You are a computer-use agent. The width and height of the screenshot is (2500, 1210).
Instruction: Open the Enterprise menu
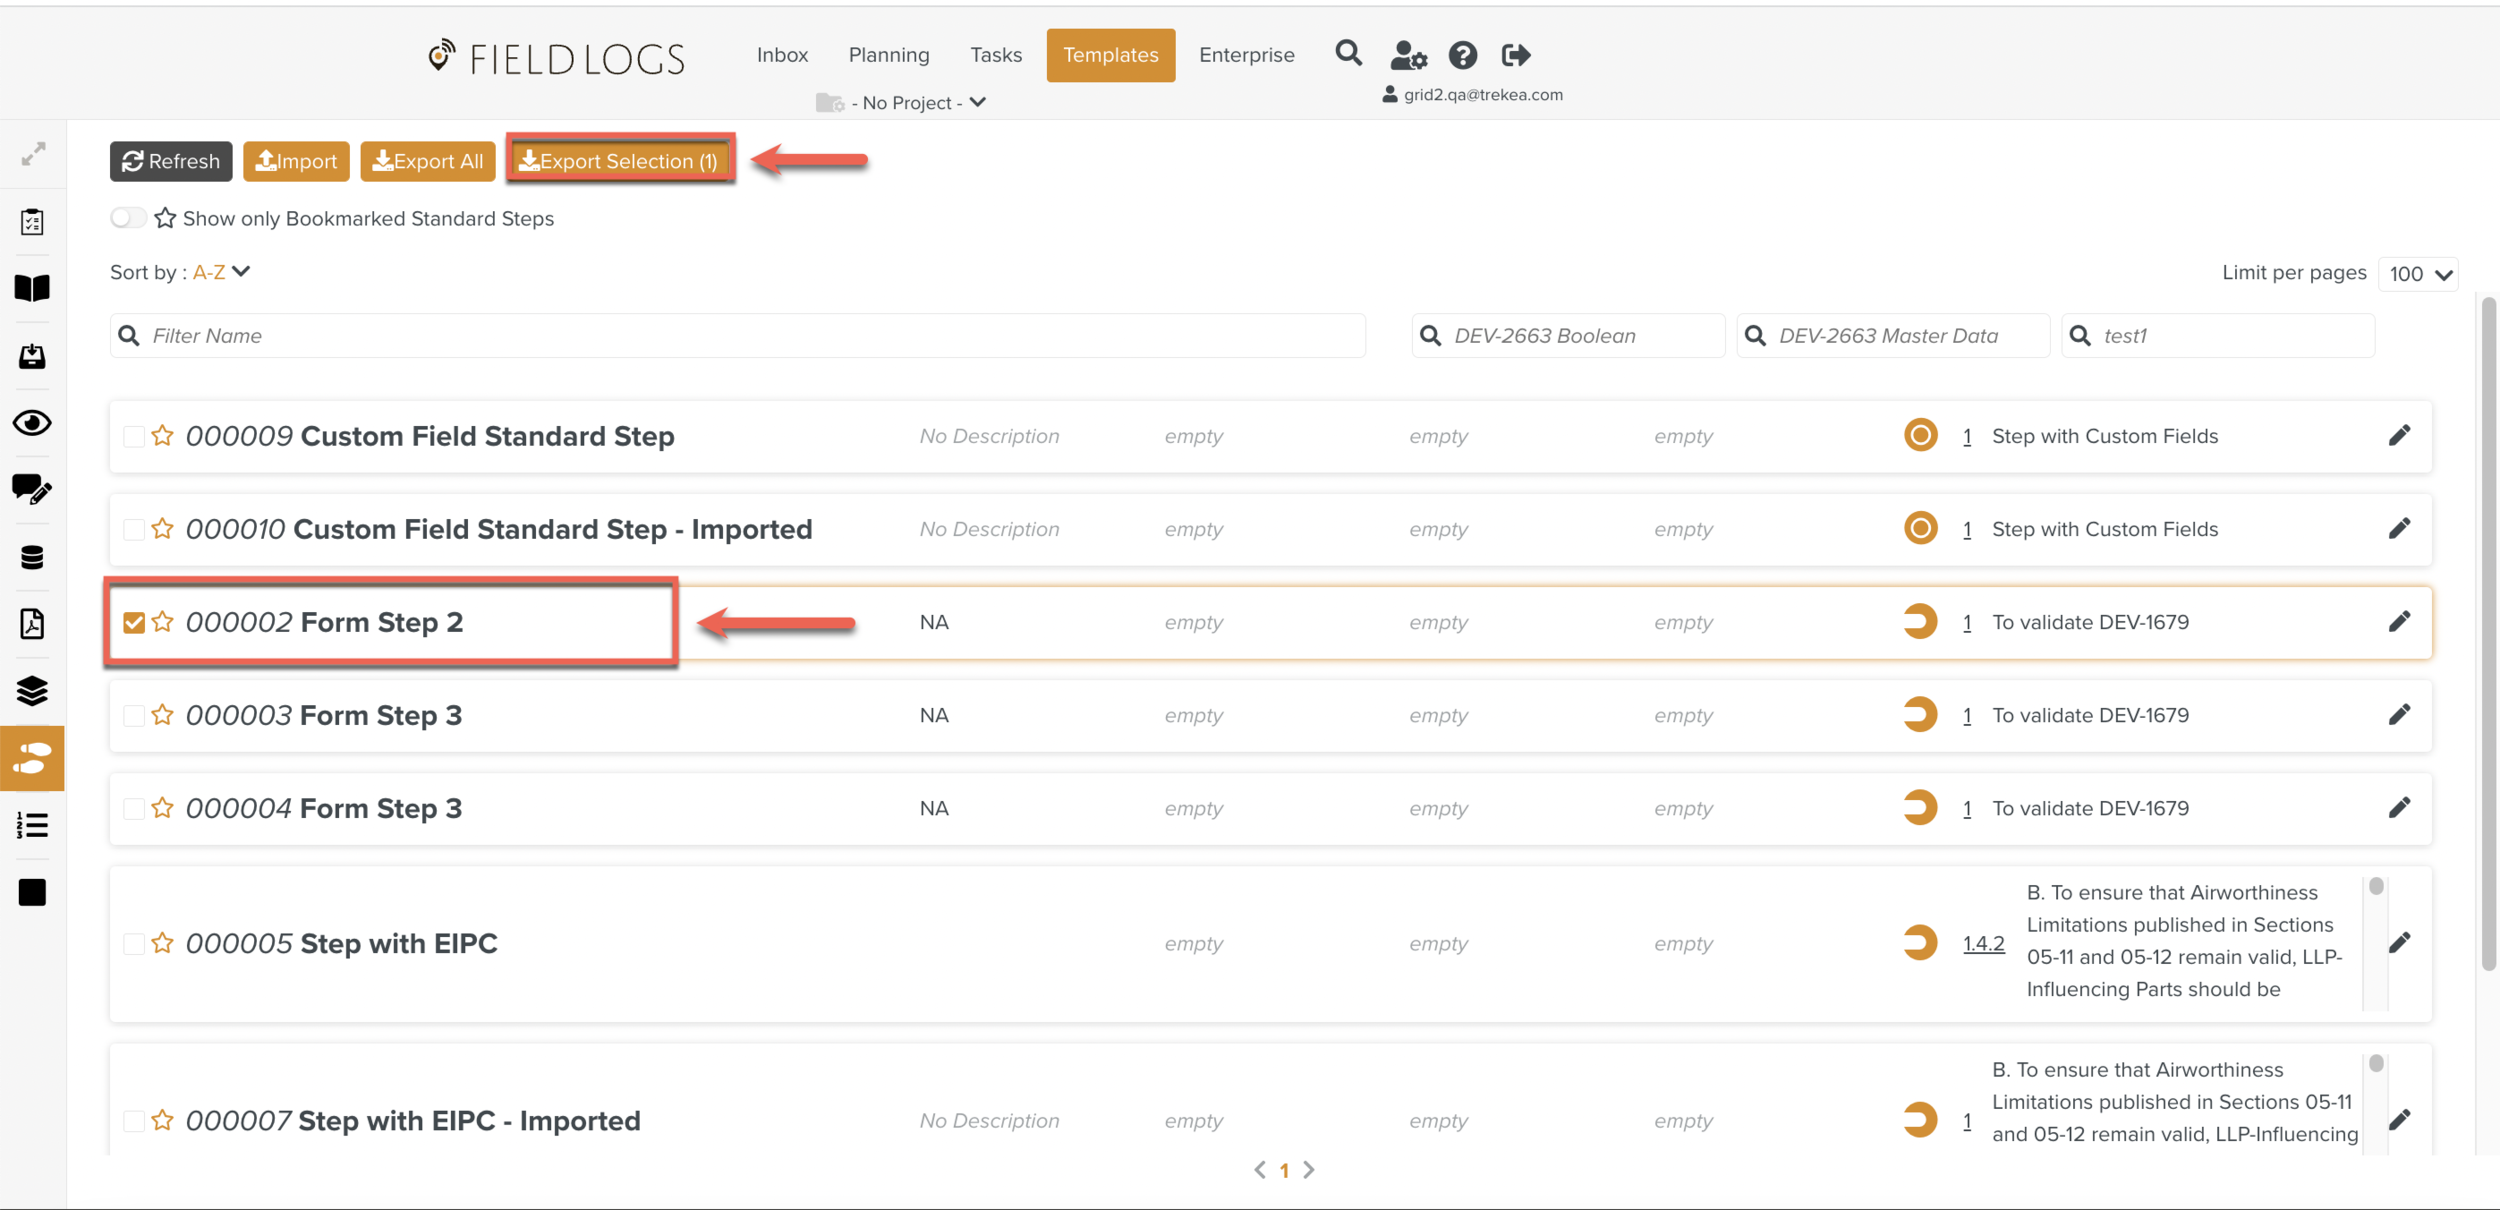click(1246, 55)
